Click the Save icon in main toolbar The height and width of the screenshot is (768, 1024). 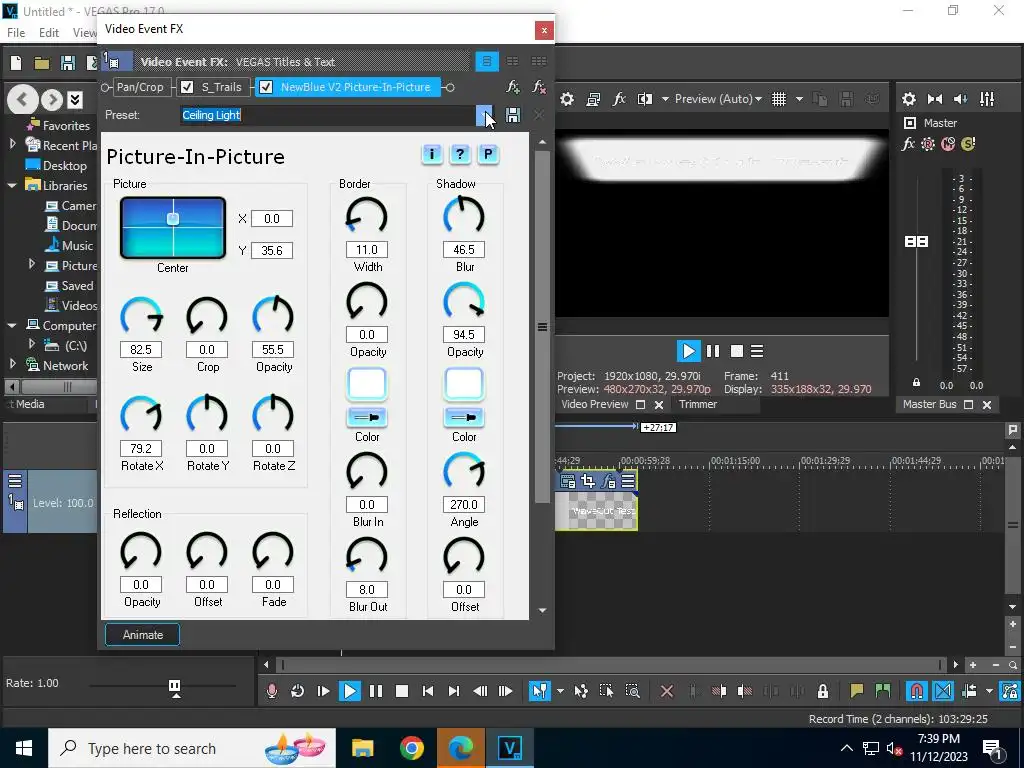[x=67, y=63]
